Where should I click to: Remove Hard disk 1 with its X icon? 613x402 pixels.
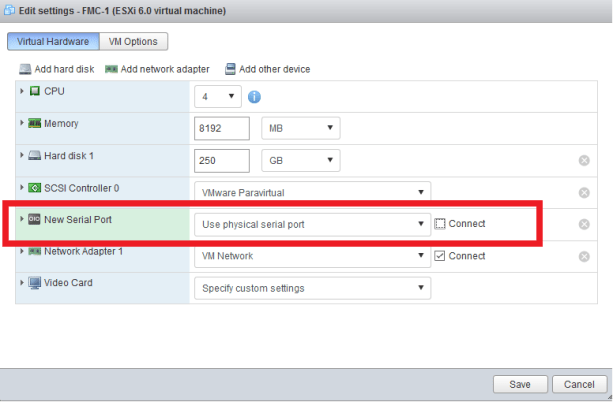coord(584,161)
